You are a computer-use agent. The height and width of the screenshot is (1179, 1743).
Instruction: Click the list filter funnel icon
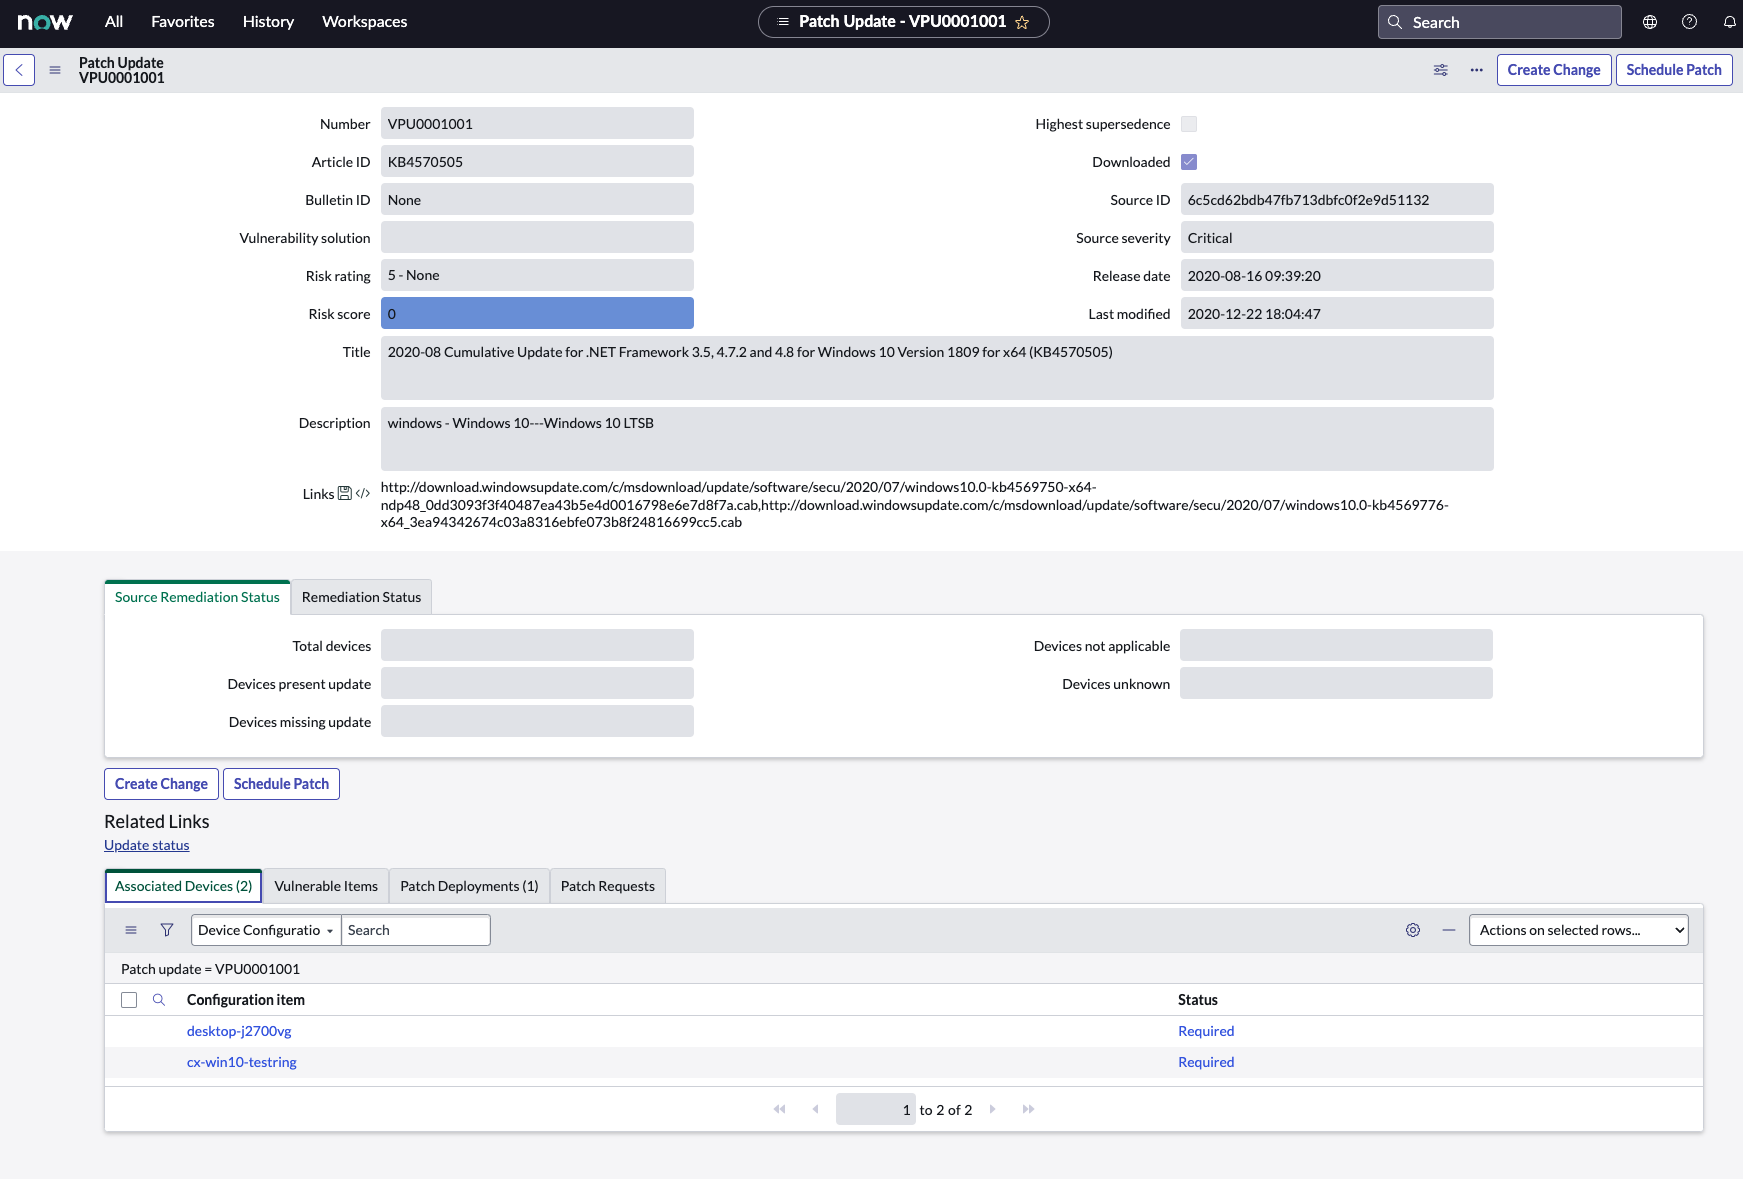click(167, 930)
